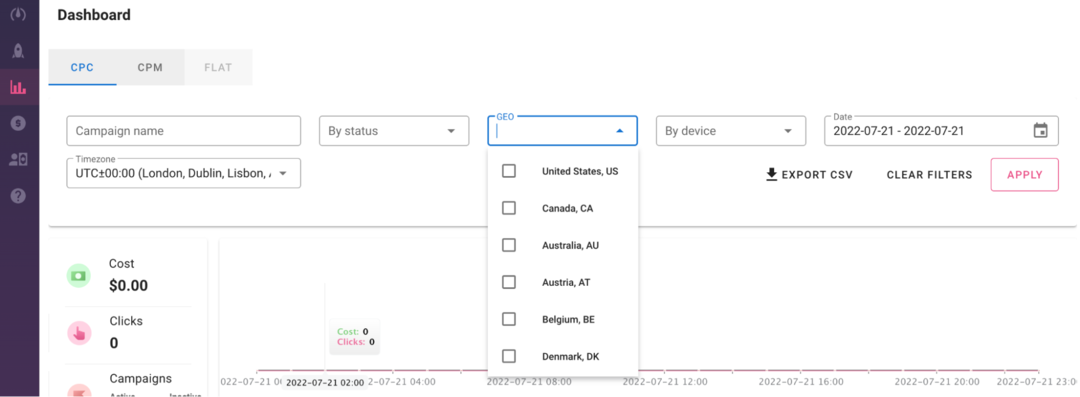
Task: Click the download icon beside Export CSV
Action: pyautogui.click(x=771, y=174)
